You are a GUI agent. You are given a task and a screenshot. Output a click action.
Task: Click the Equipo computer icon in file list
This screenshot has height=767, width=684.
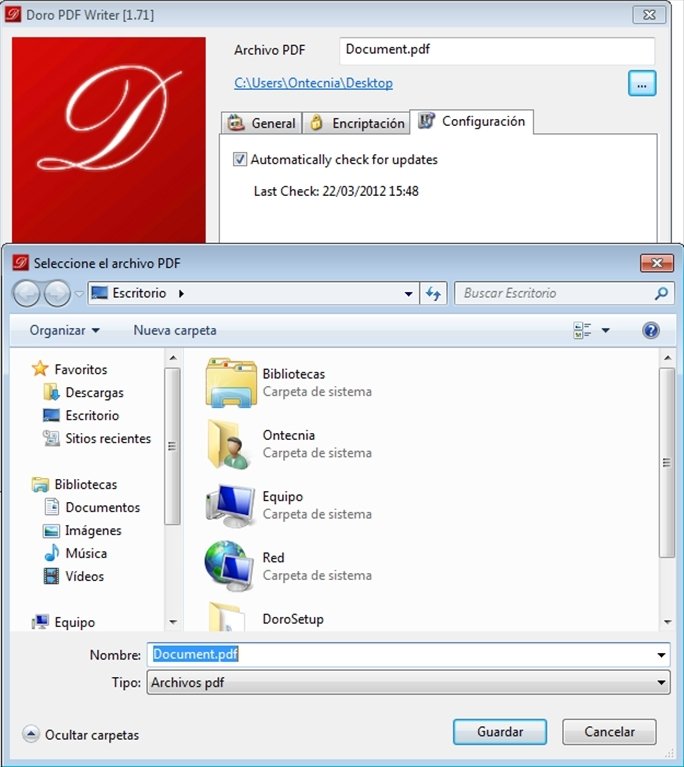(230, 505)
